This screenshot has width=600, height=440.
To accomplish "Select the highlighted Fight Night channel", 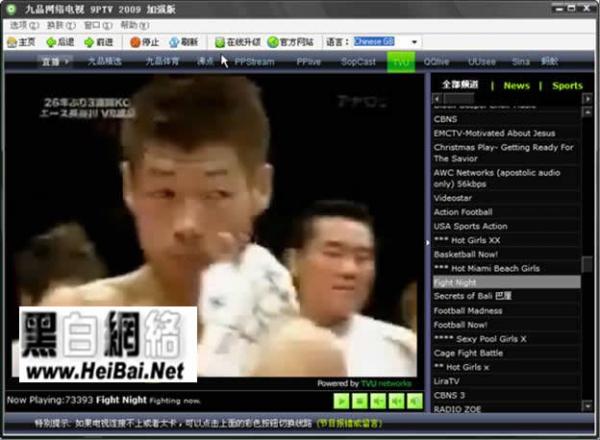I will [506, 282].
